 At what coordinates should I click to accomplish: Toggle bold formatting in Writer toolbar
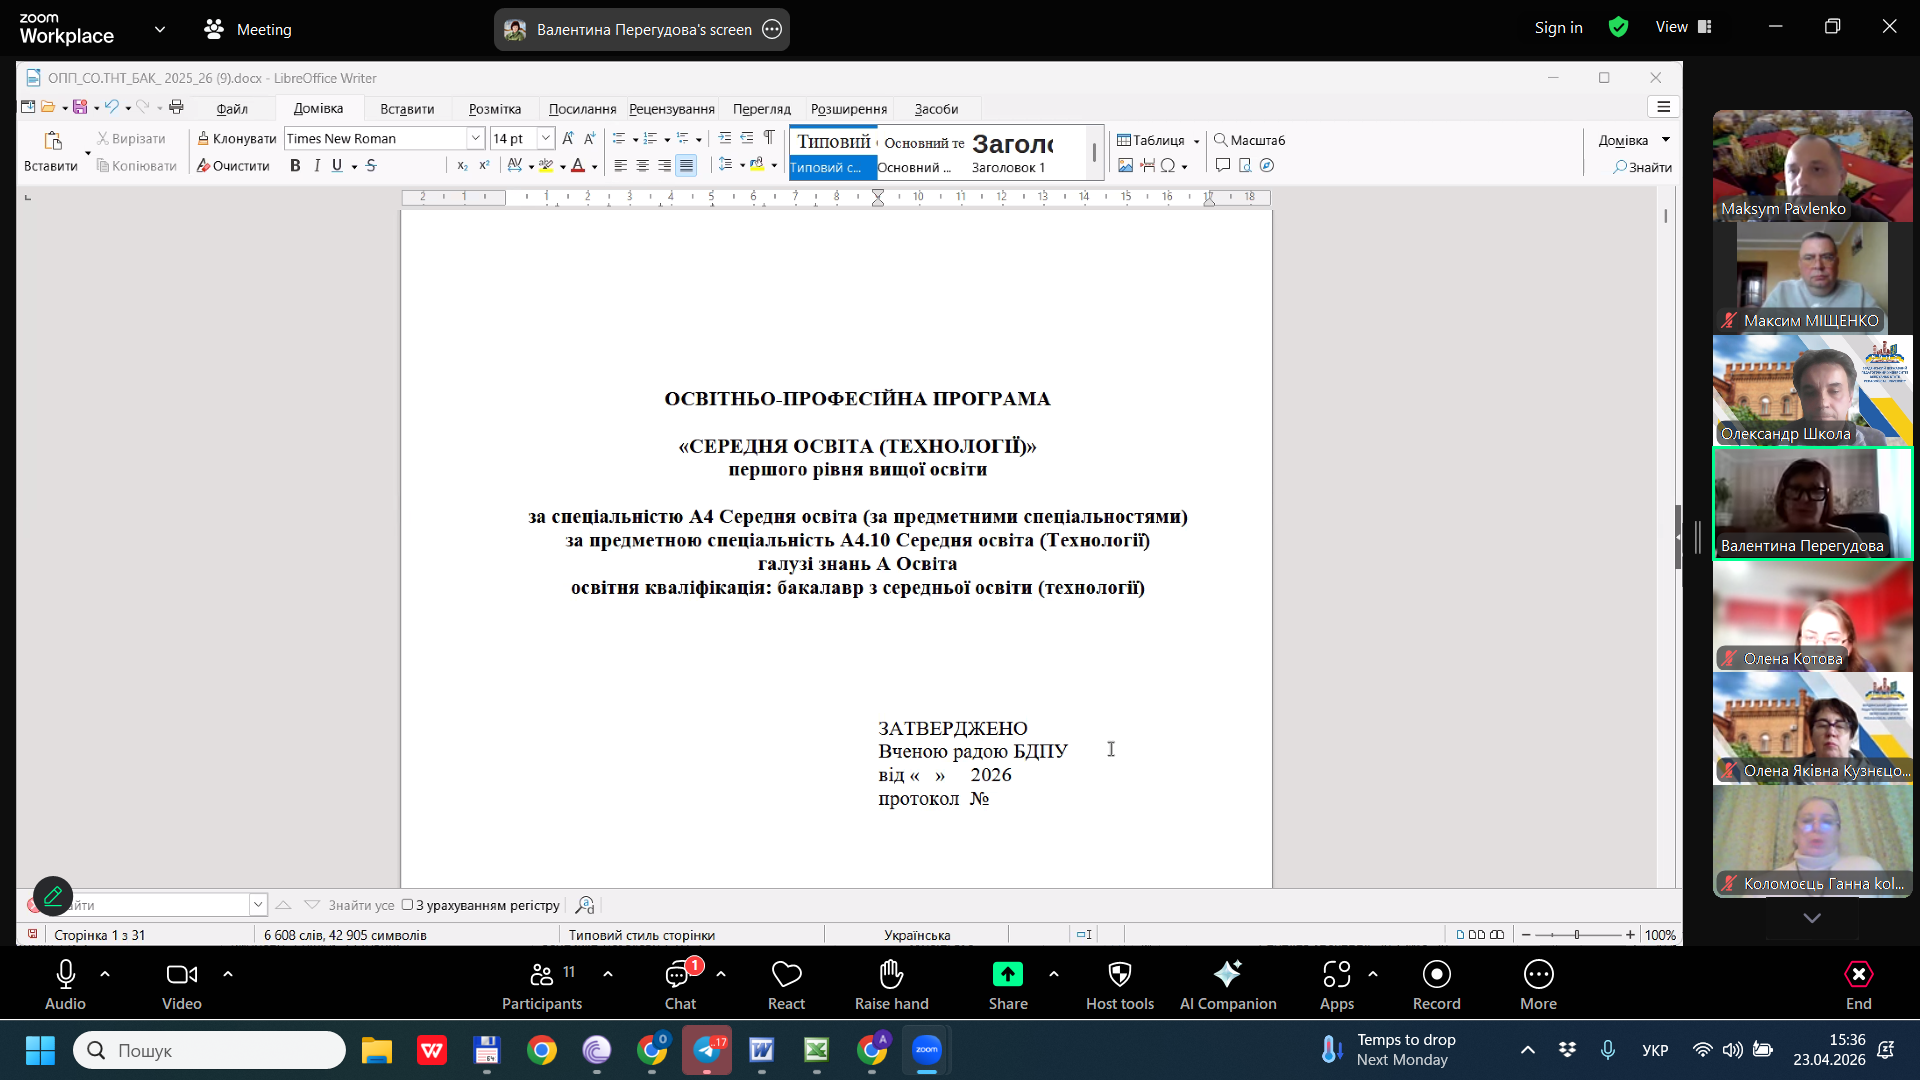[295, 166]
